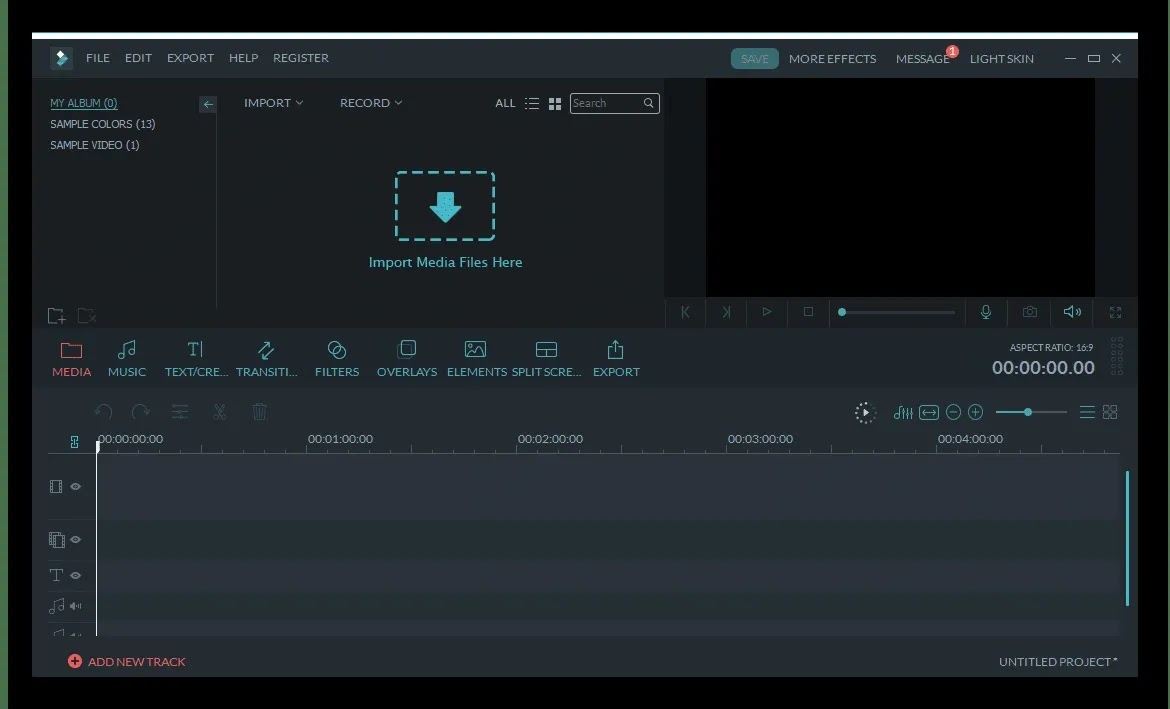Toggle preview volume speaker icon

(1072, 312)
